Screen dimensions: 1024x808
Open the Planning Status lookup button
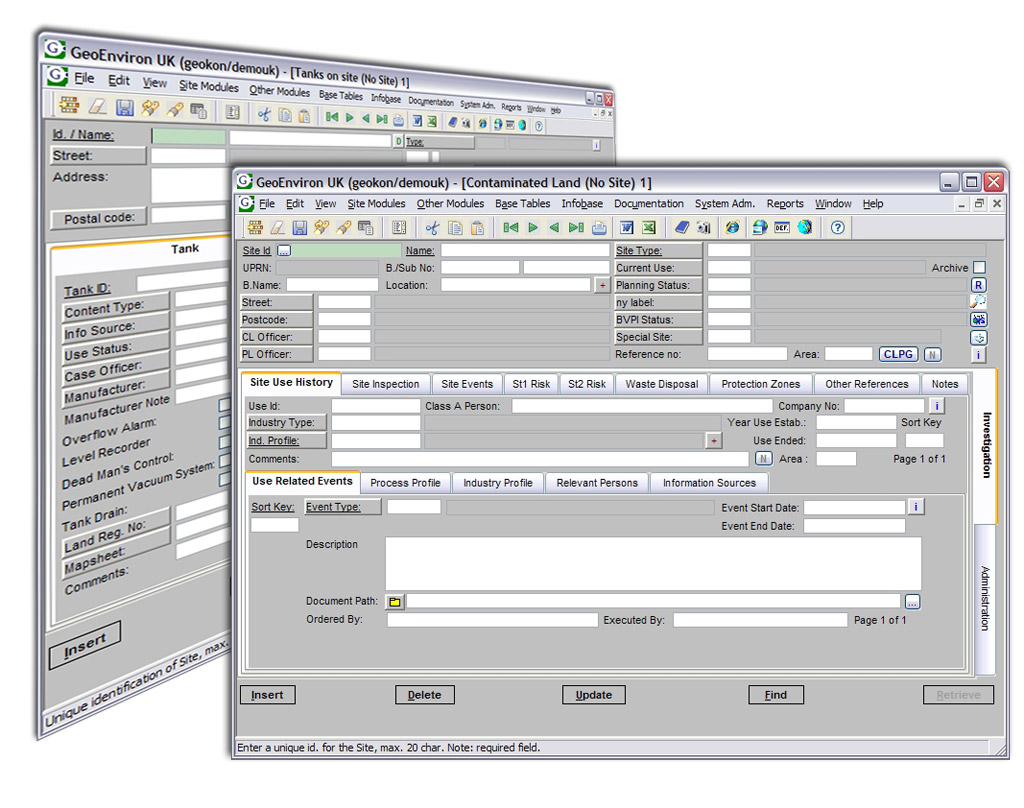click(x=658, y=285)
